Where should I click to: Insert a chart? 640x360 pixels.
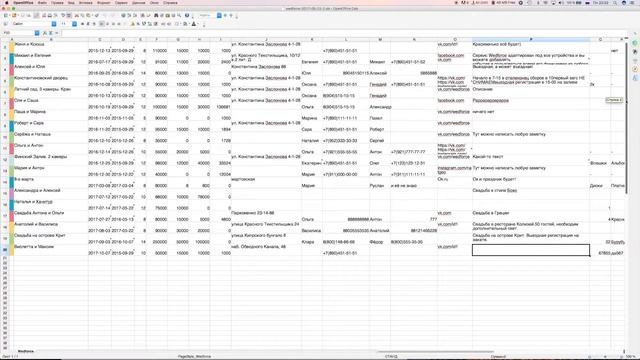[142, 16]
